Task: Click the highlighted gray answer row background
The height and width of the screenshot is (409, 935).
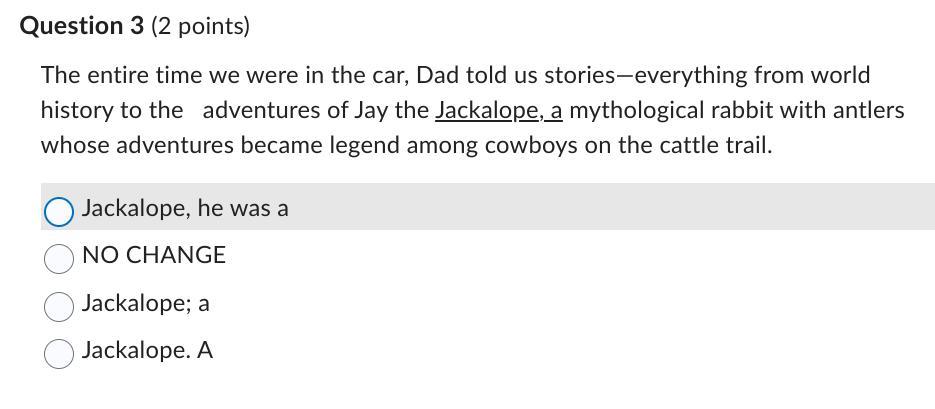Action: tap(488, 207)
